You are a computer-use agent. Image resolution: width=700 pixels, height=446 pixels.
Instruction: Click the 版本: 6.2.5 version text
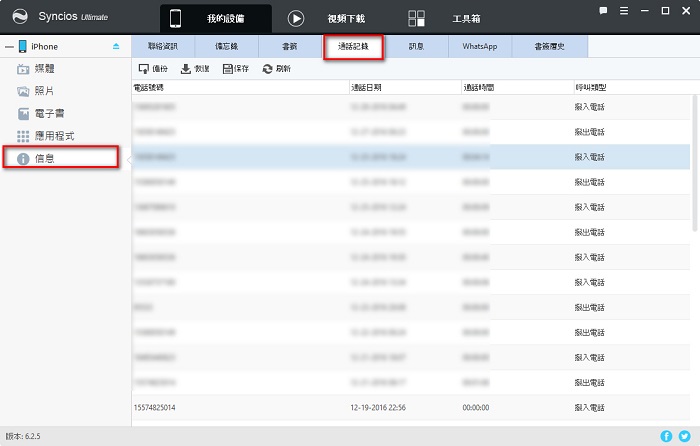pyautogui.click(x=23, y=436)
